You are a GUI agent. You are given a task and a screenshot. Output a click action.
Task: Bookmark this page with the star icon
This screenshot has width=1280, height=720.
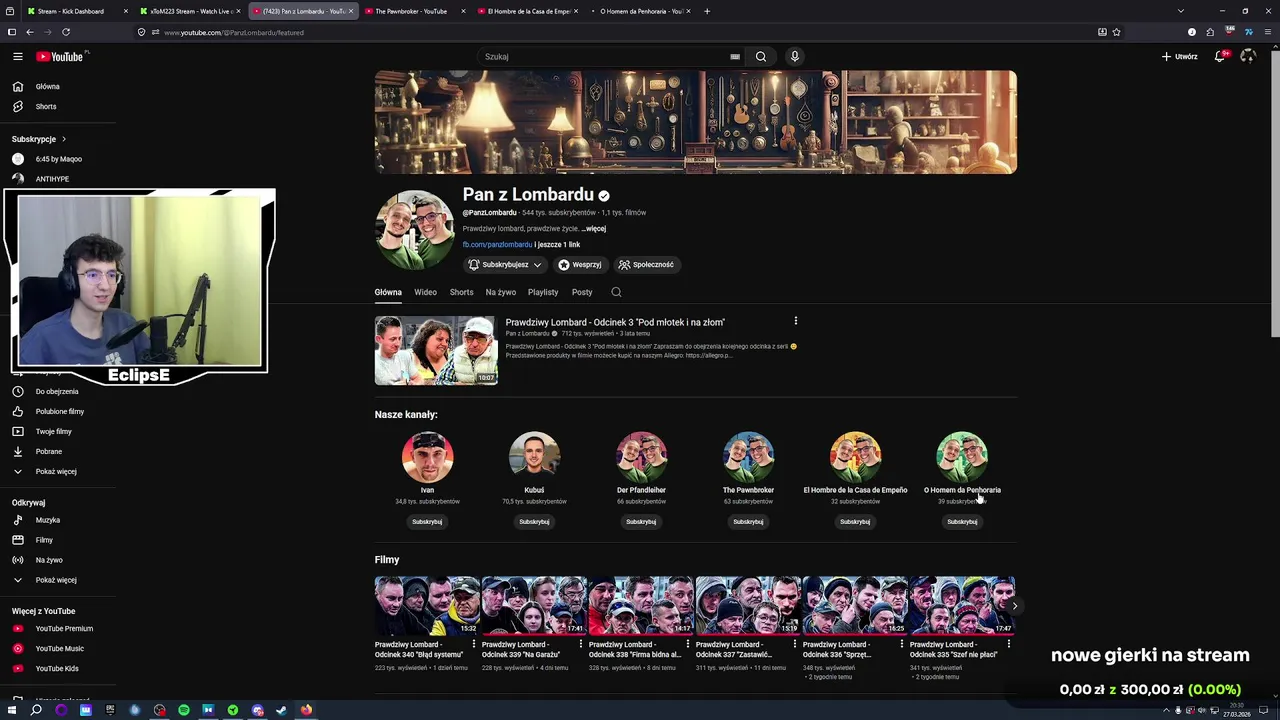pos(1117,32)
